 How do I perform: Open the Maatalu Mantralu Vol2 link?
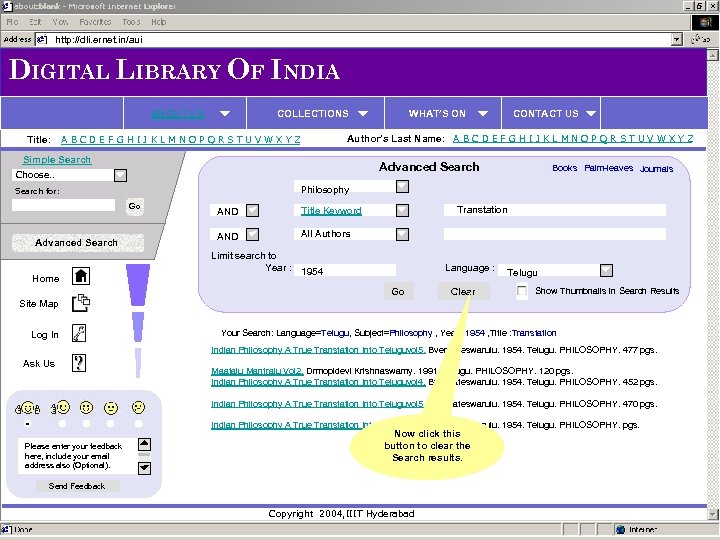[x=257, y=371]
